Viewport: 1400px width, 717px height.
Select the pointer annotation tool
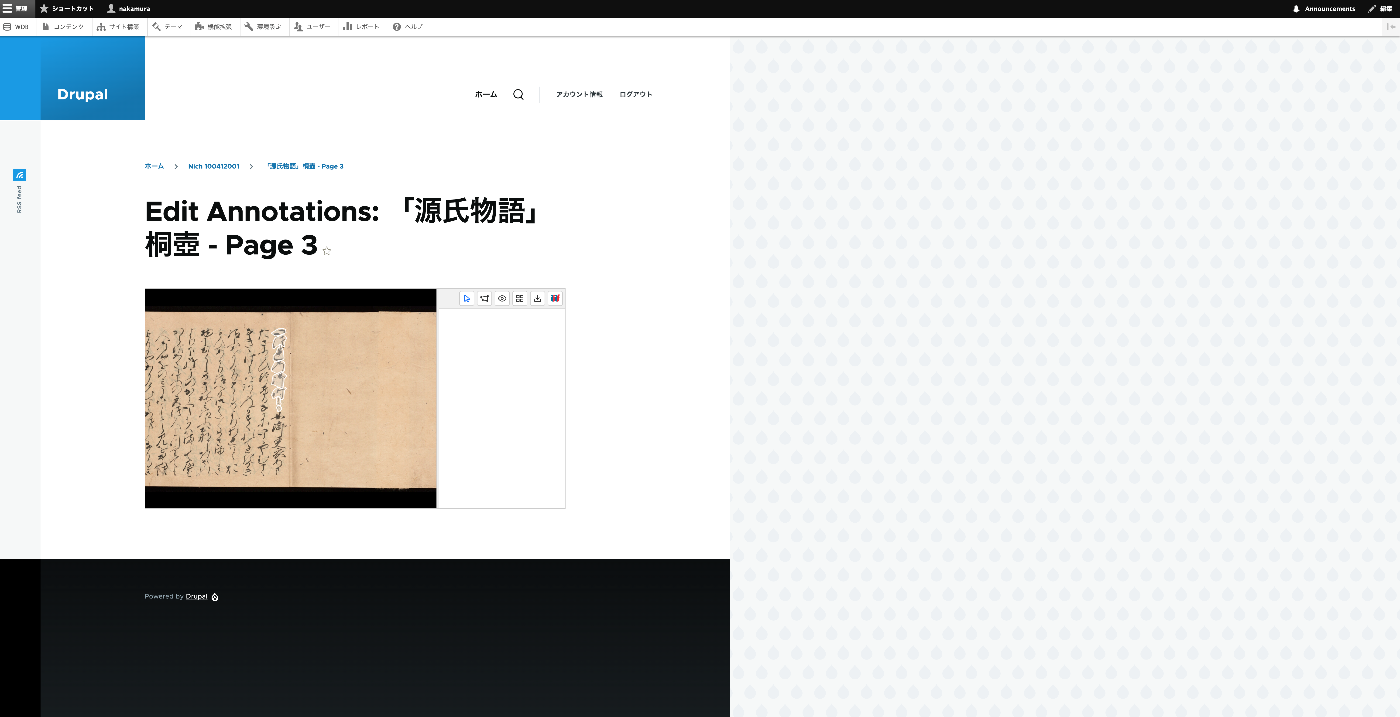click(467, 298)
